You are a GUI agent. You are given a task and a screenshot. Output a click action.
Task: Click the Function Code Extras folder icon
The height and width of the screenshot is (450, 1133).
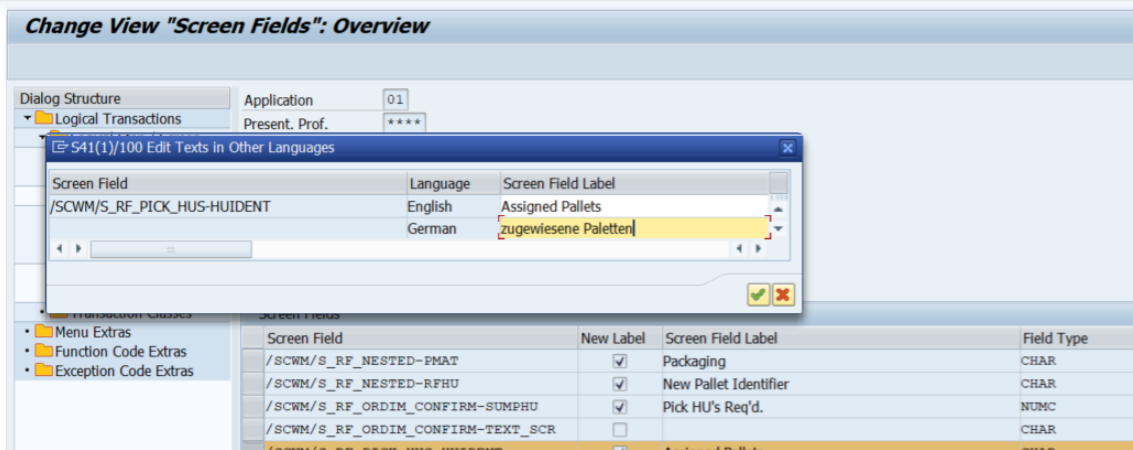tap(43, 351)
